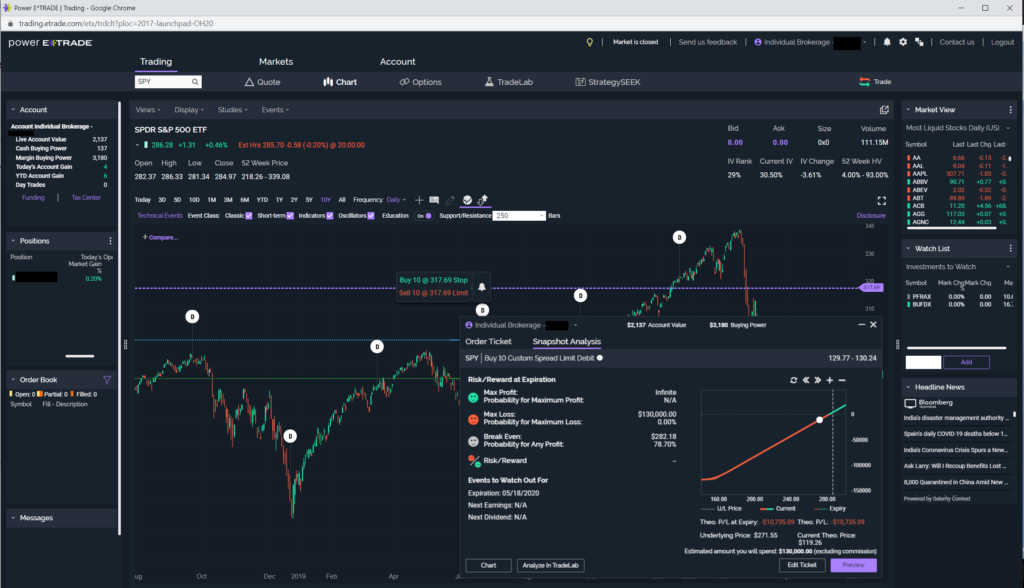Click the layout windows icon beside settings gear
The height and width of the screenshot is (588, 1024).
click(x=920, y=42)
